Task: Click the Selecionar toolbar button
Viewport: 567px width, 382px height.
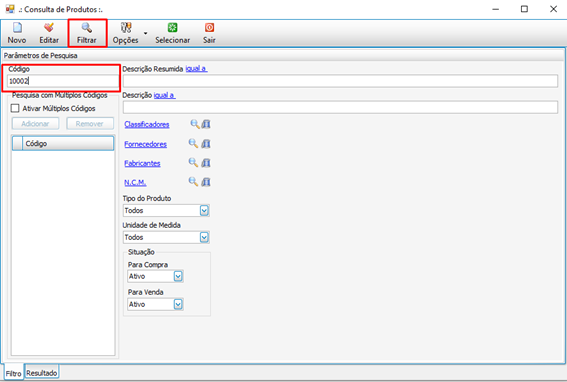Action: (172, 33)
